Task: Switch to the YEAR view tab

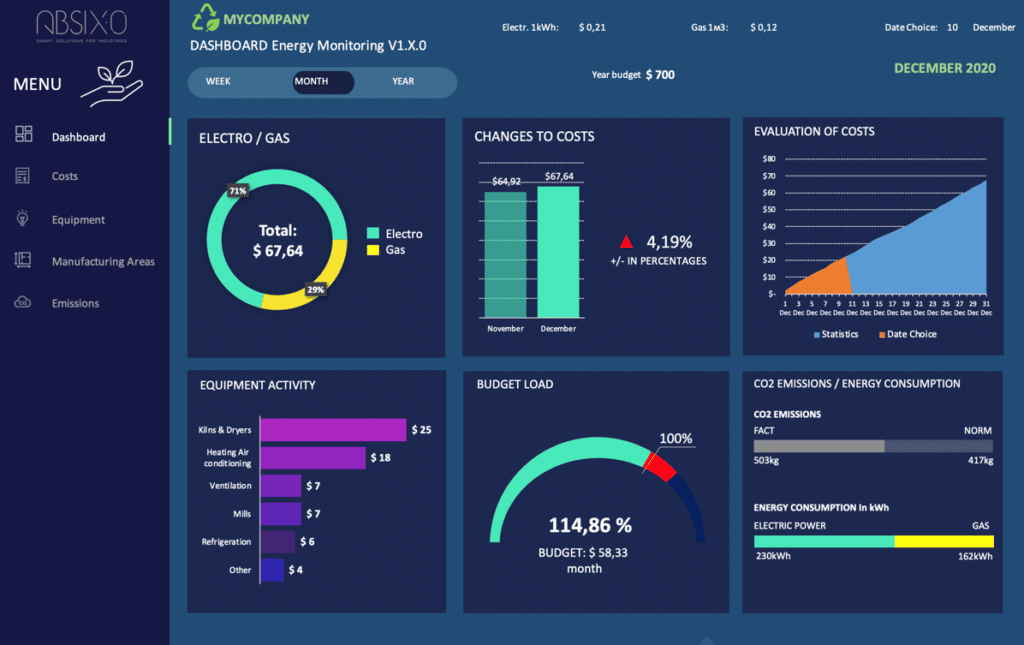Action: pos(404,82)
